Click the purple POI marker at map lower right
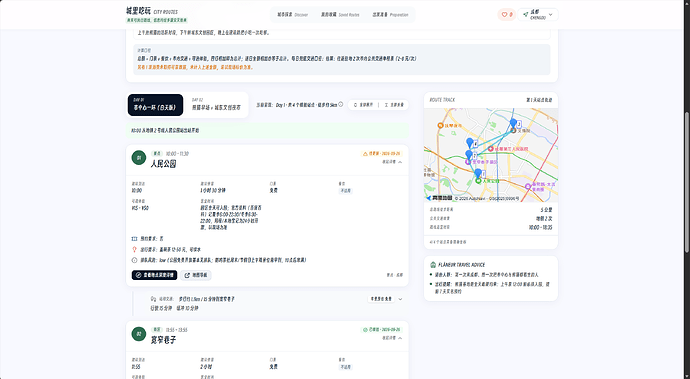 pos(528,187)
